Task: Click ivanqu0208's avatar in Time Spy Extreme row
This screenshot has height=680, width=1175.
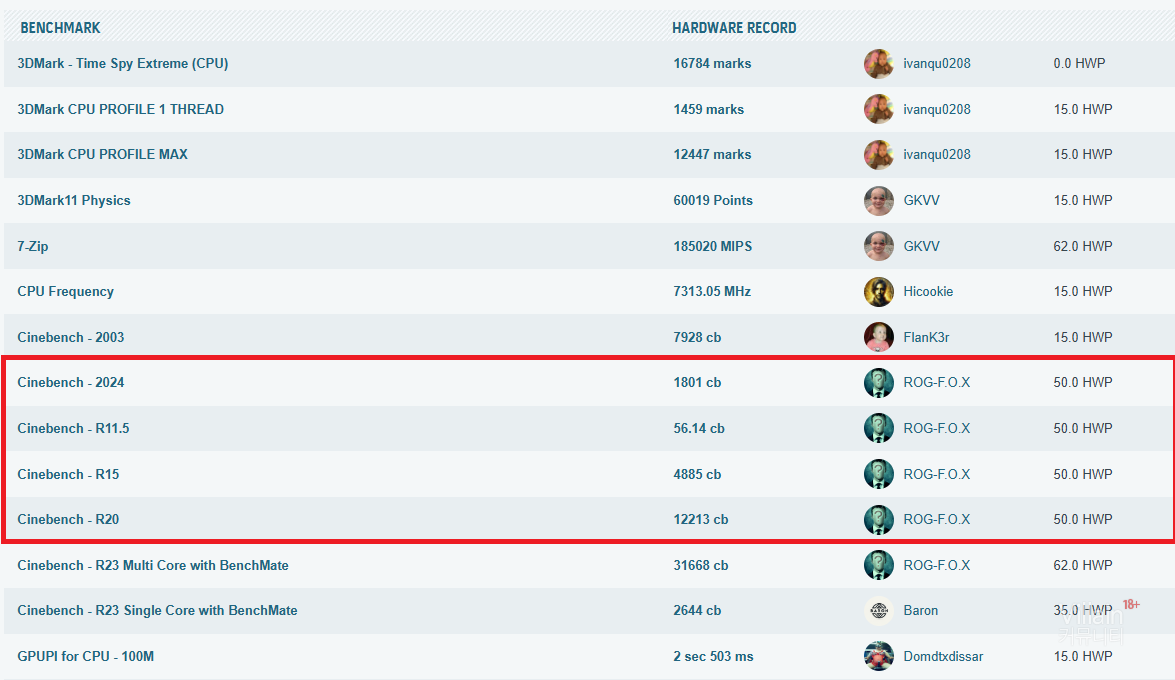Action: click(x=878, y=64)
